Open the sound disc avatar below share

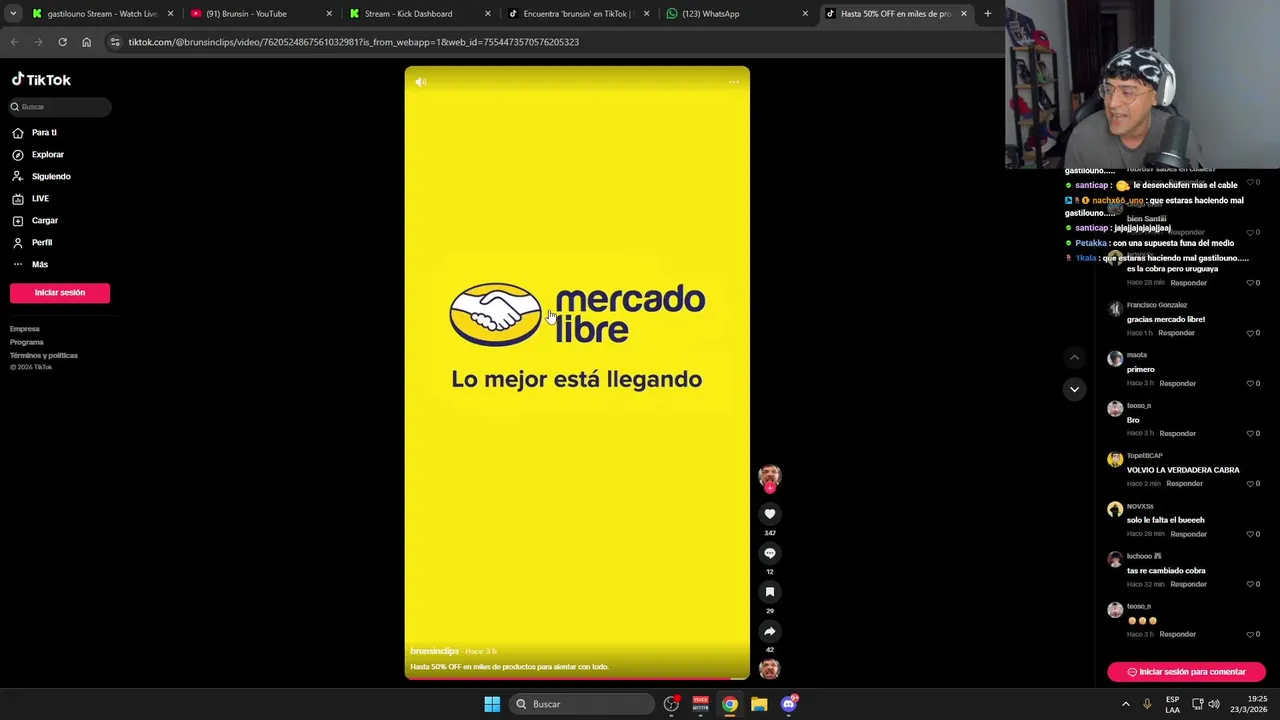pyautogui.click(x=769, y=669)
